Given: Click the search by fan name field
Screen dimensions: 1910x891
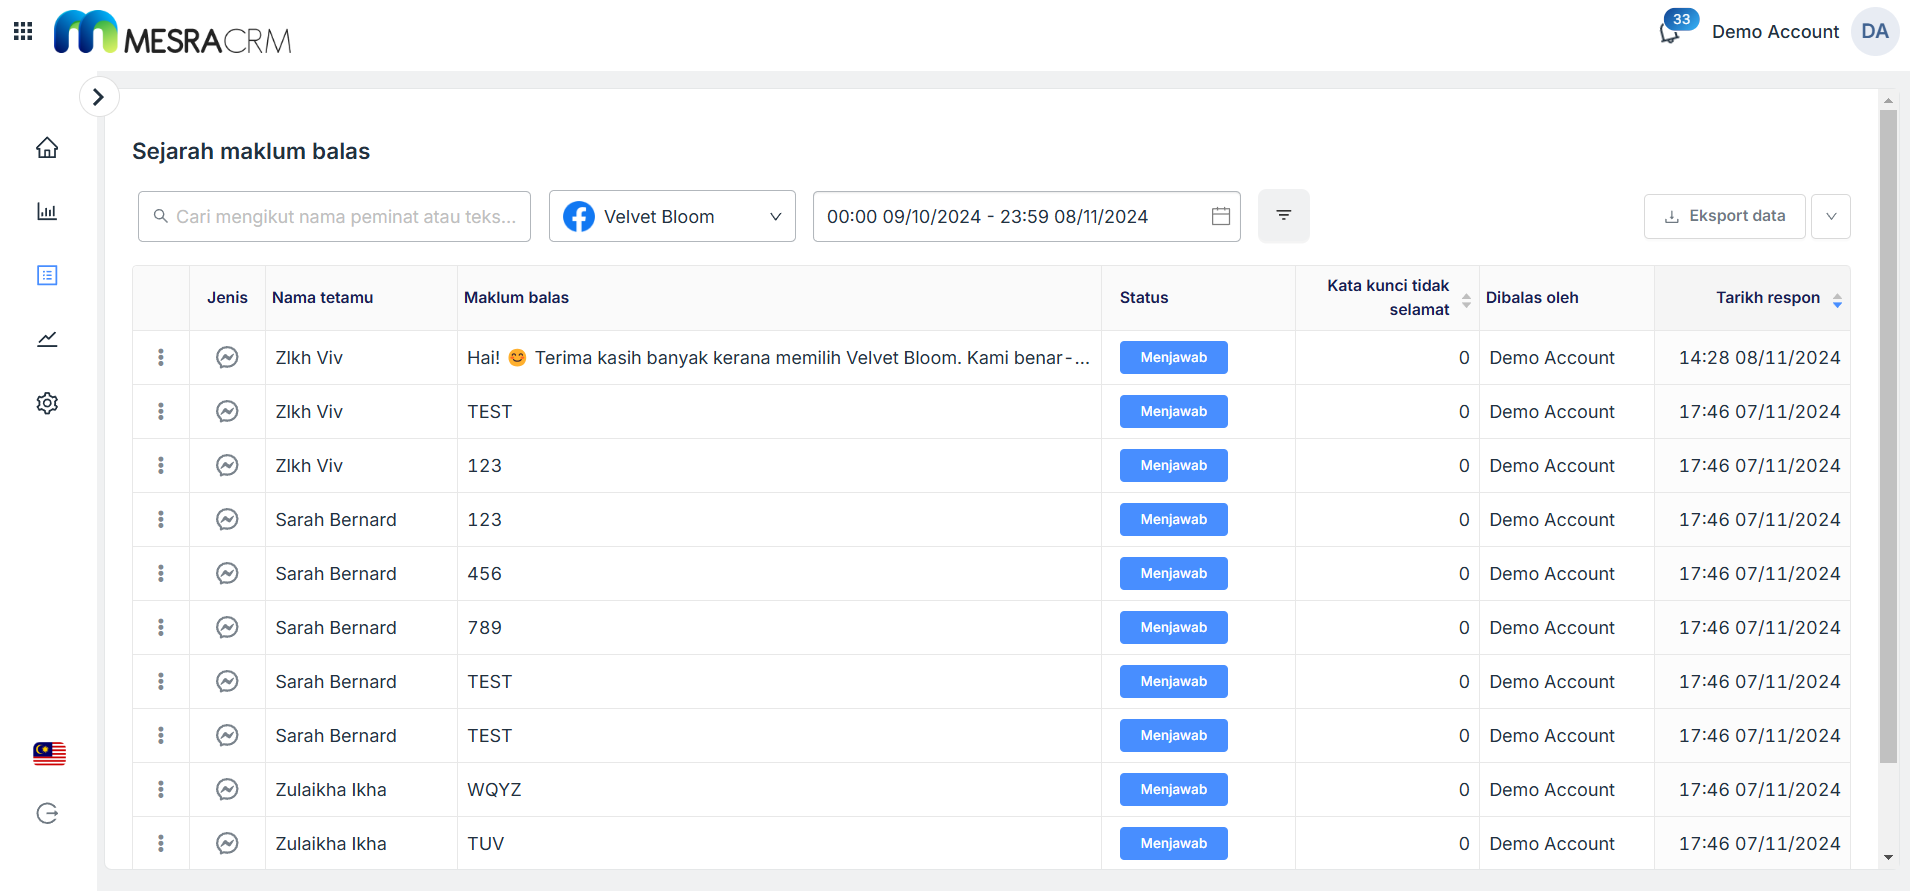Looking at the screenshot, I should click(x=335, y=217).
